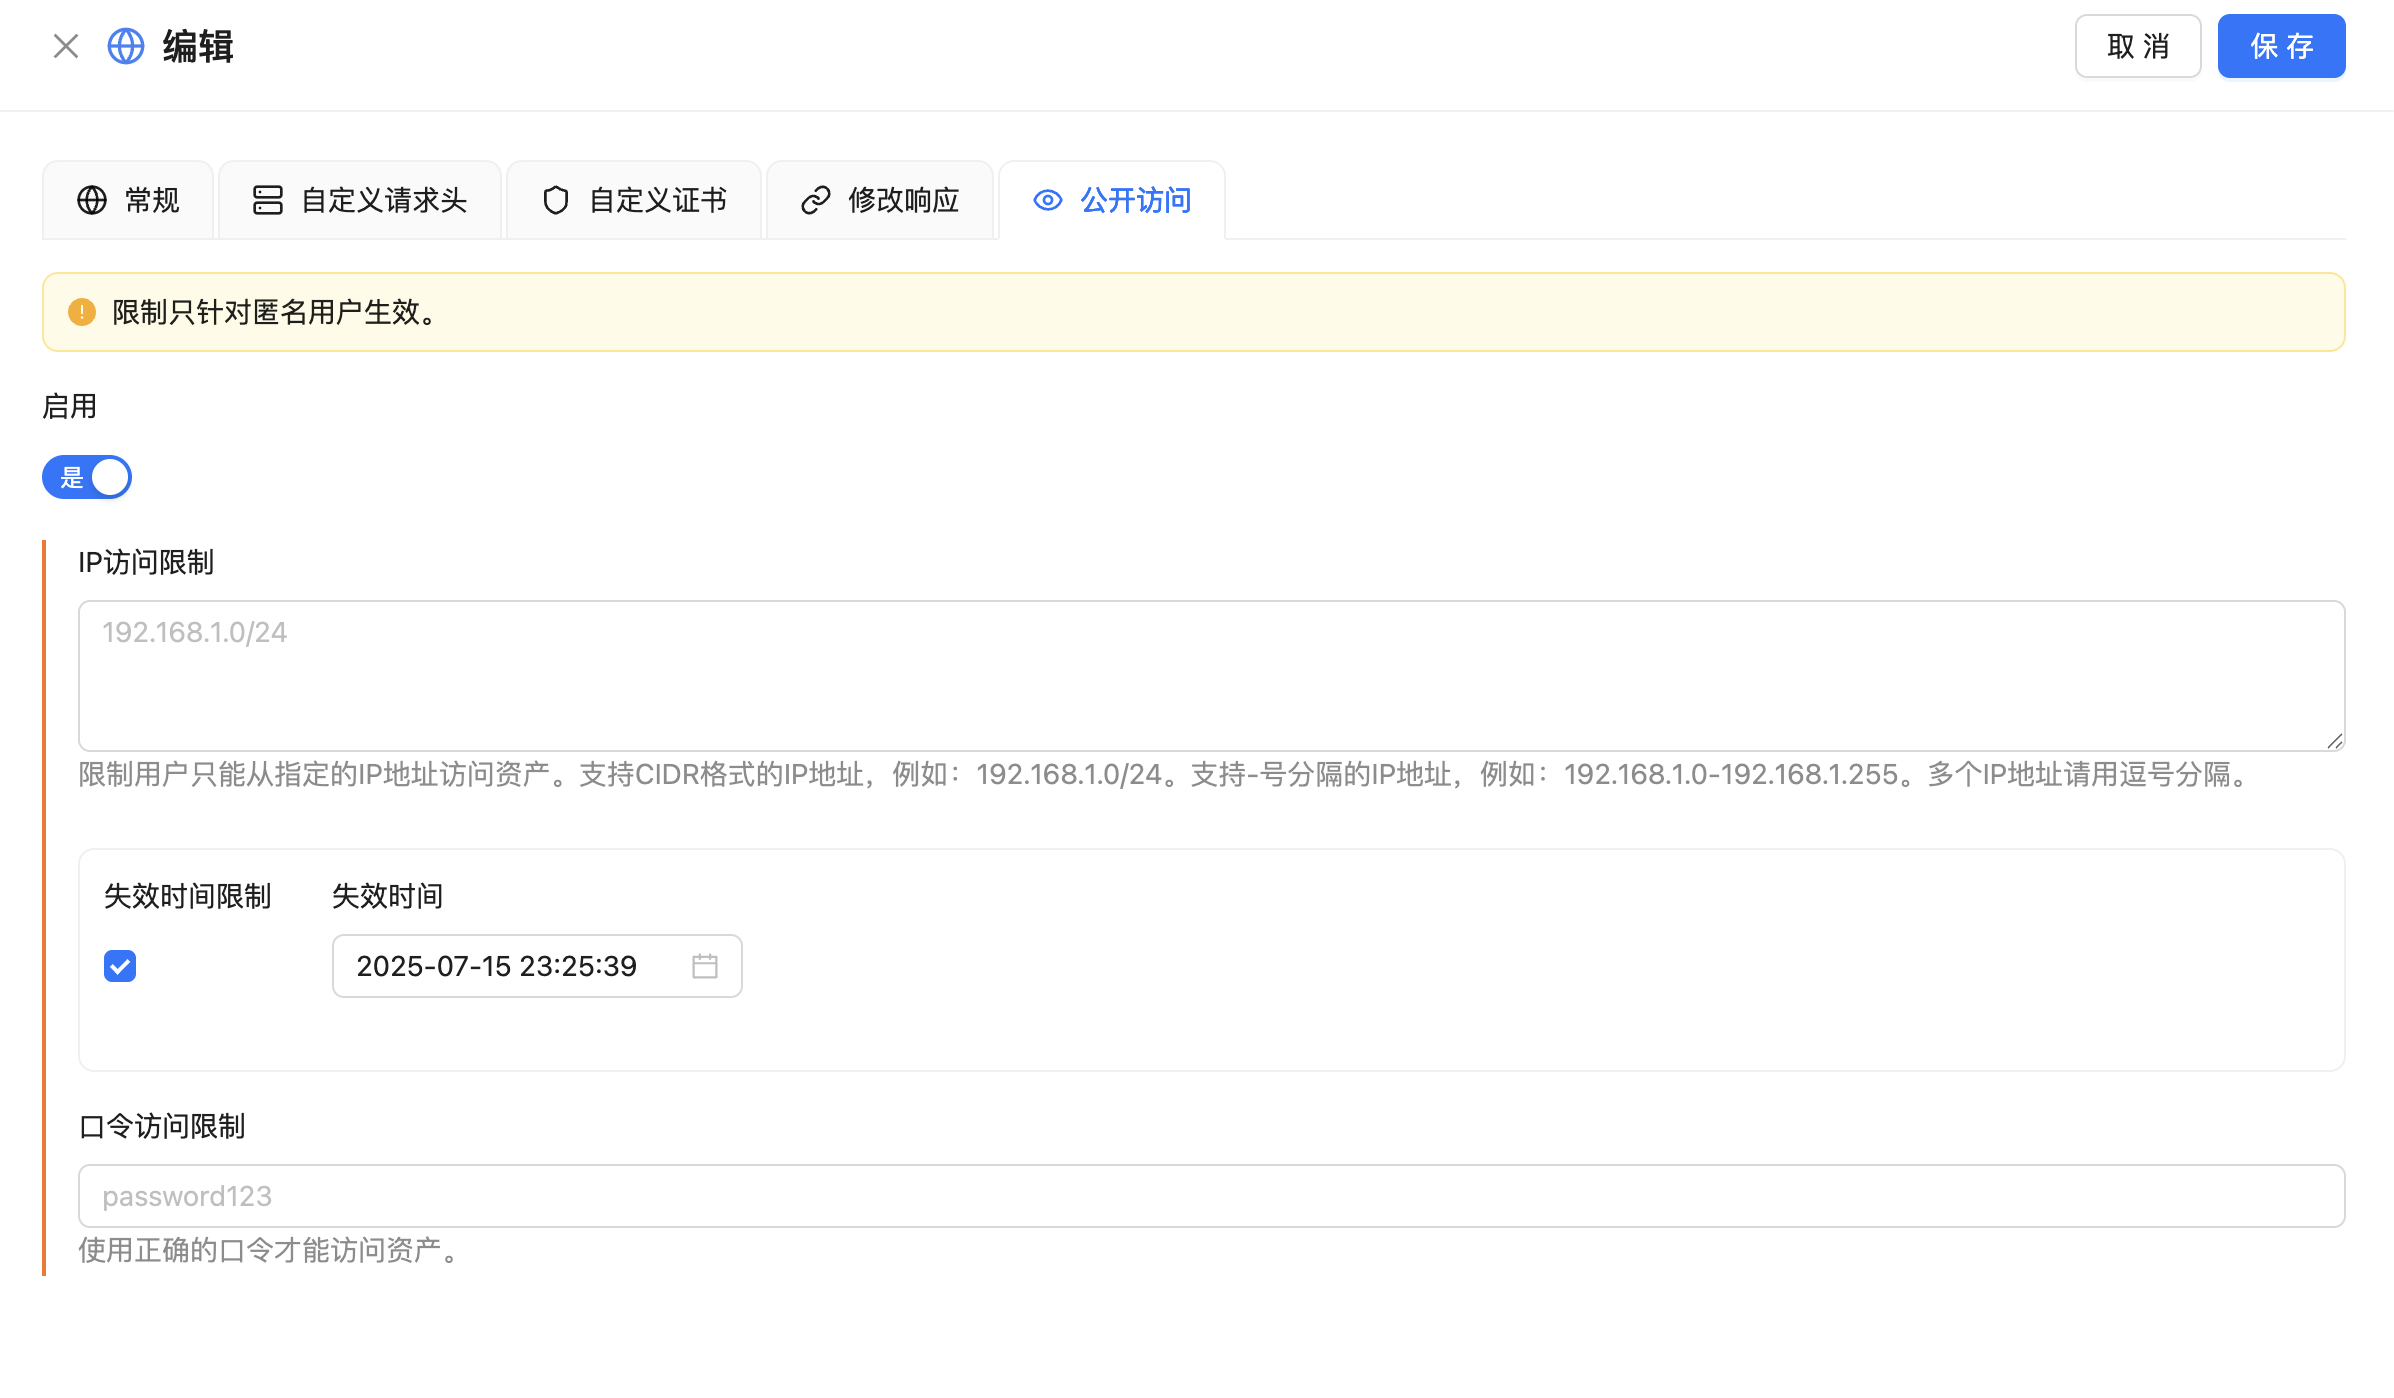Click the resize handle of IP text area
The height and width of the screenshot is (1398, 2394).
pos(2335,741)
